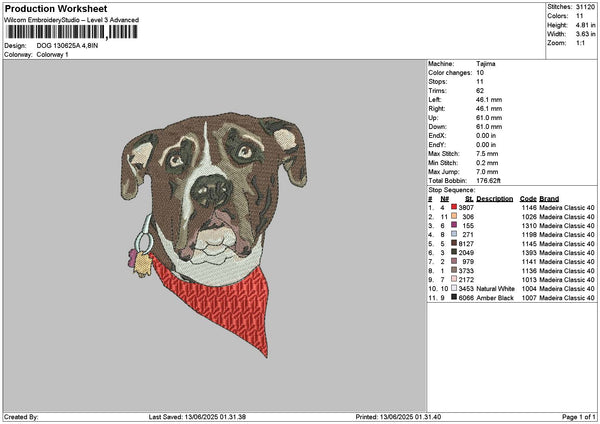Screen dimensions: 600x424
Task: Click the pale pink swatch beside 2172
Action: [x=454, y=279]
